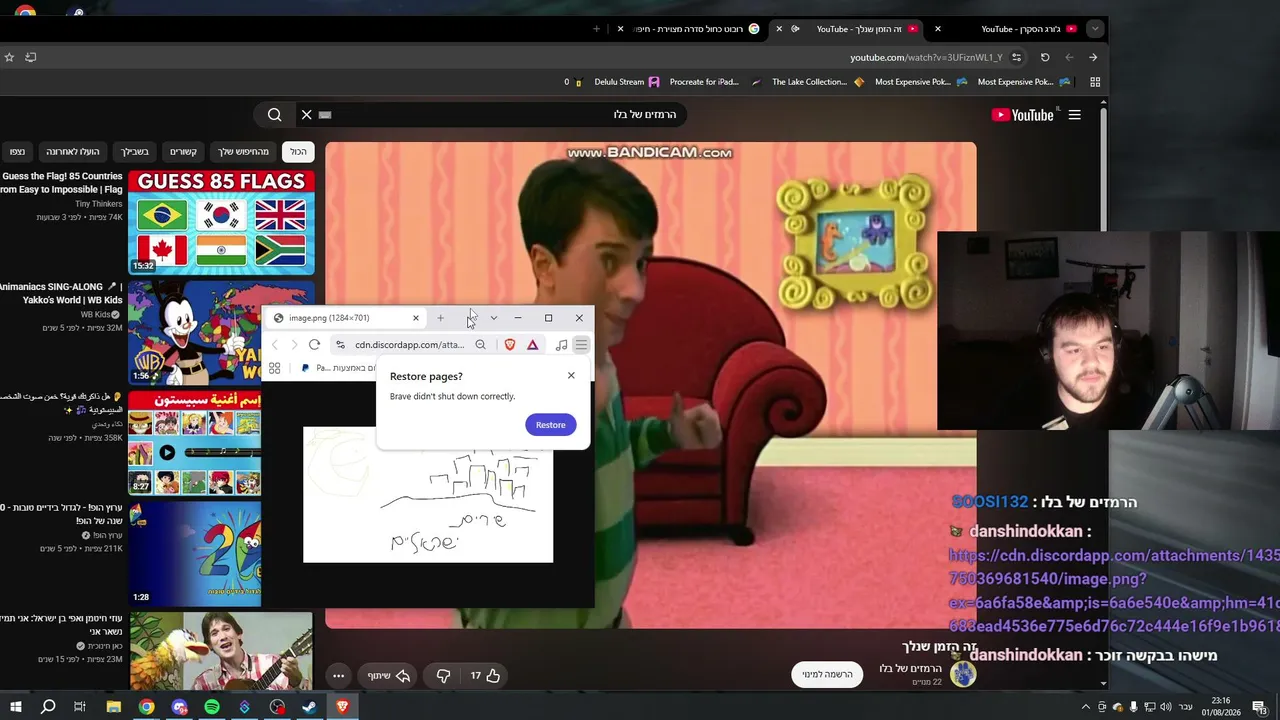
Task: Select the בשבילך filter chip
Action: [135, 152]
